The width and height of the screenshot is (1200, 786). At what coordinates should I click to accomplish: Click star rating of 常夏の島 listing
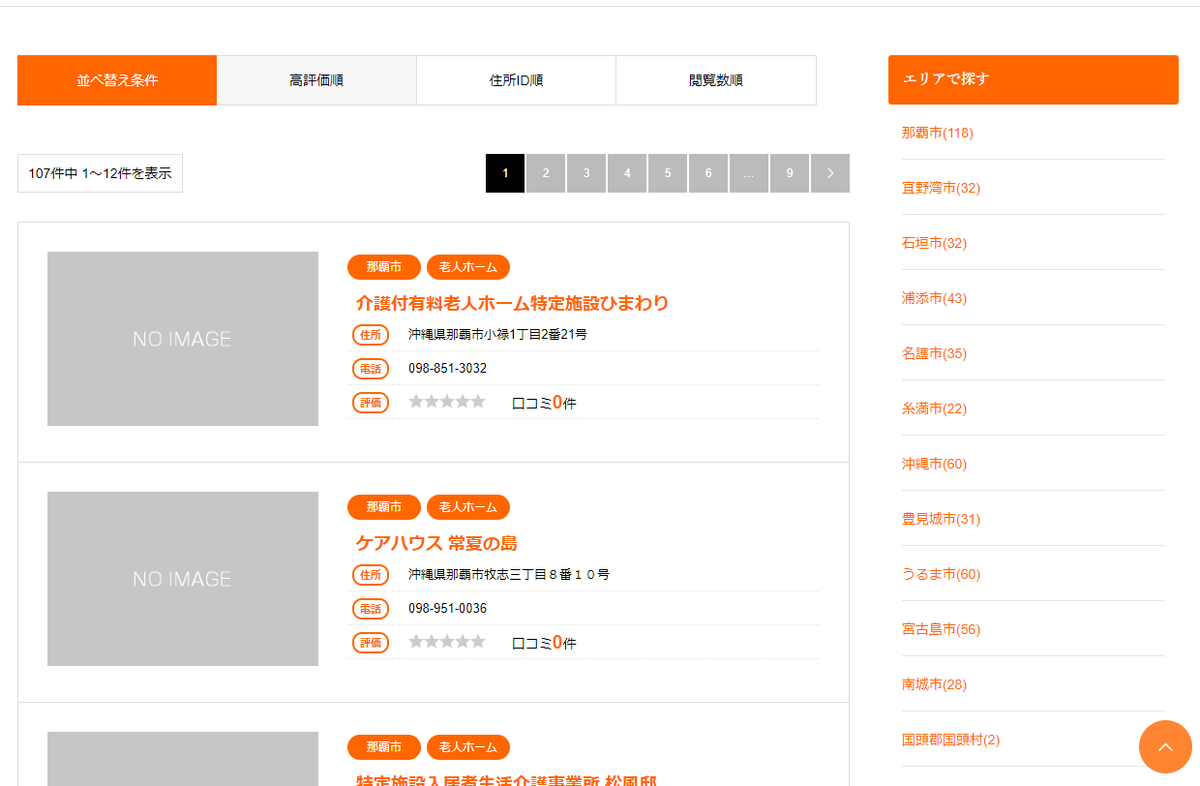447,642
